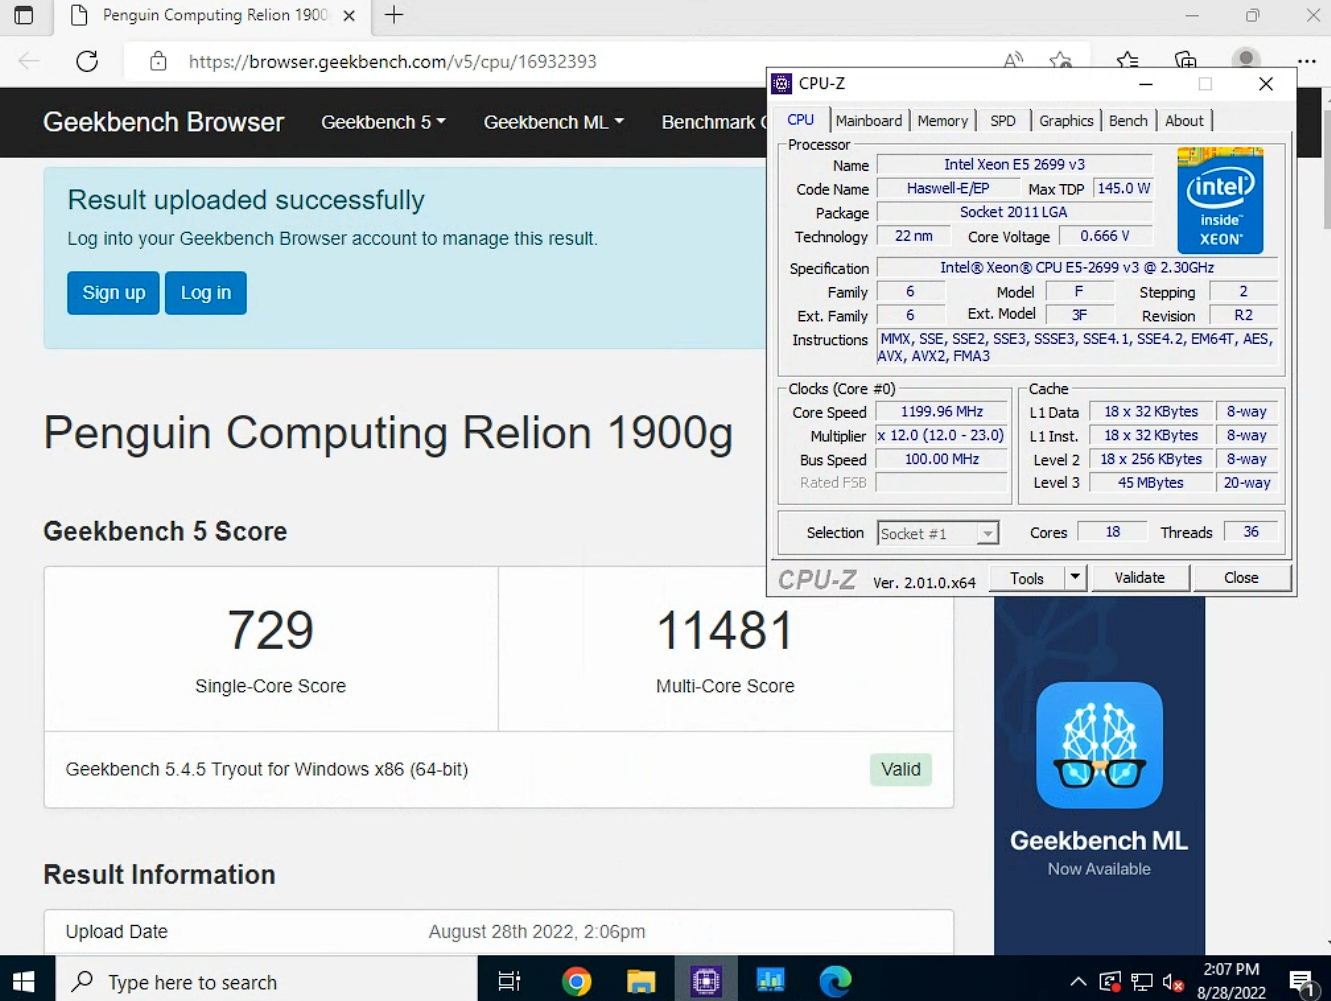Open the Edge profile avatar
Image resolution: width=1331 pixels, height=1001 pixels.
click(x=1246, y=59)
